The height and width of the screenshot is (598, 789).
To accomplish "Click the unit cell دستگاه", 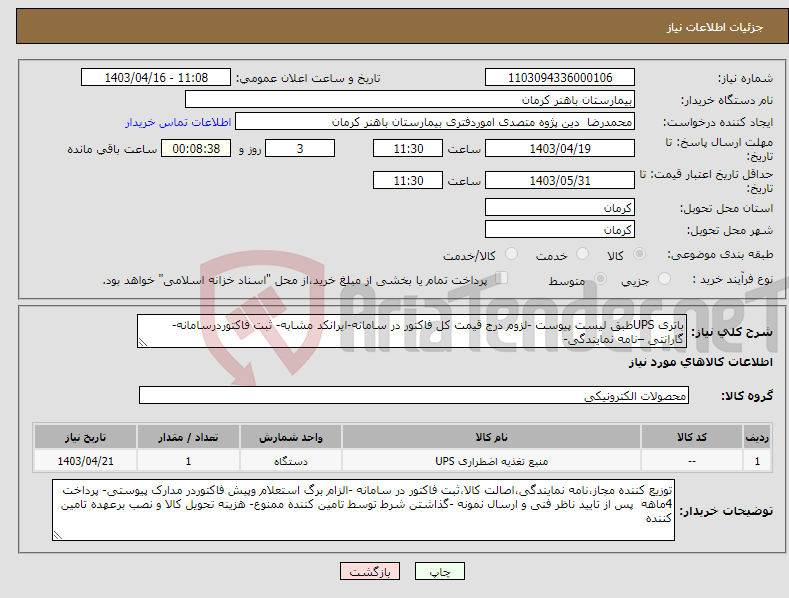I will (291, 461).
